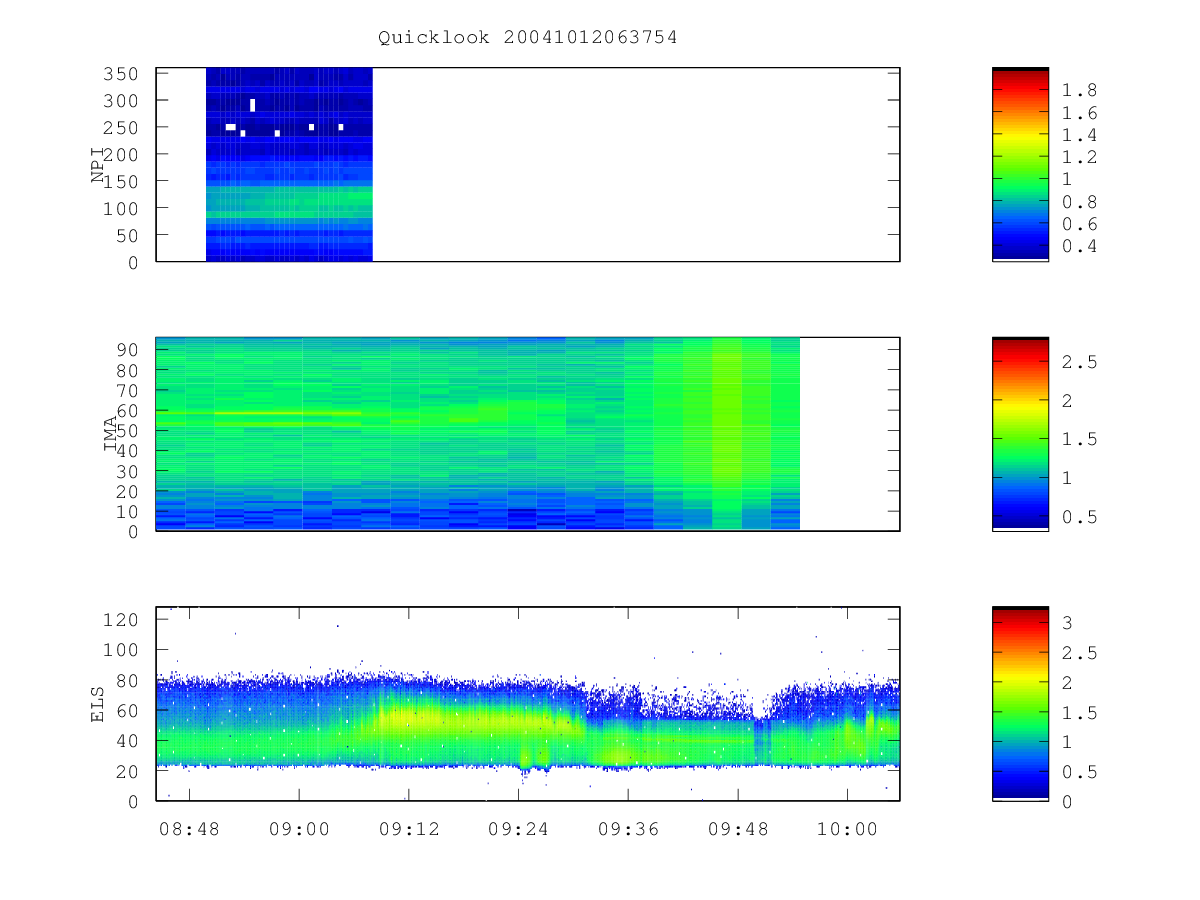Click the 2 value on IMA color bar
The image size is (1200, 900).
click(1068, 401)
